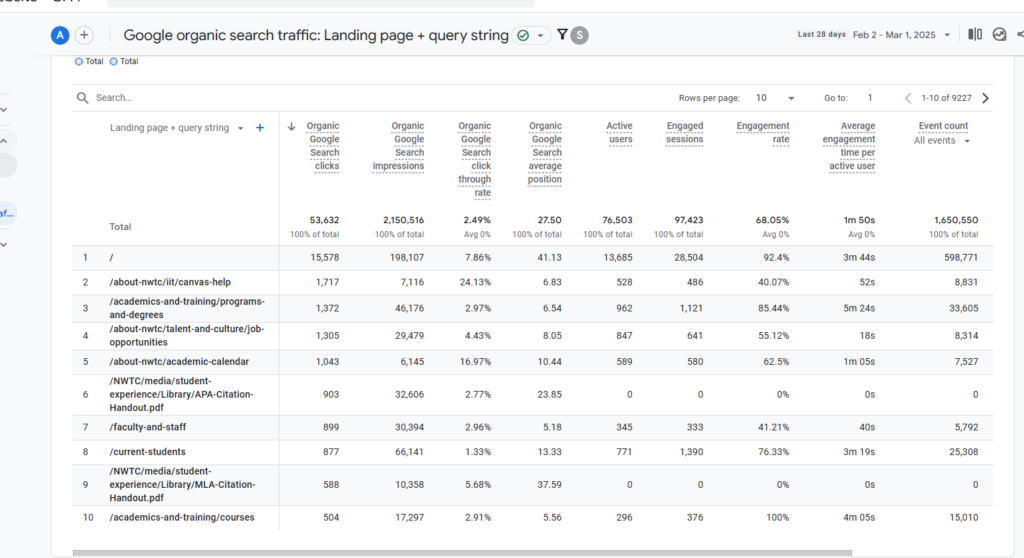
Task: Click total clicks value 53,632
Action: tap(324, 220)
